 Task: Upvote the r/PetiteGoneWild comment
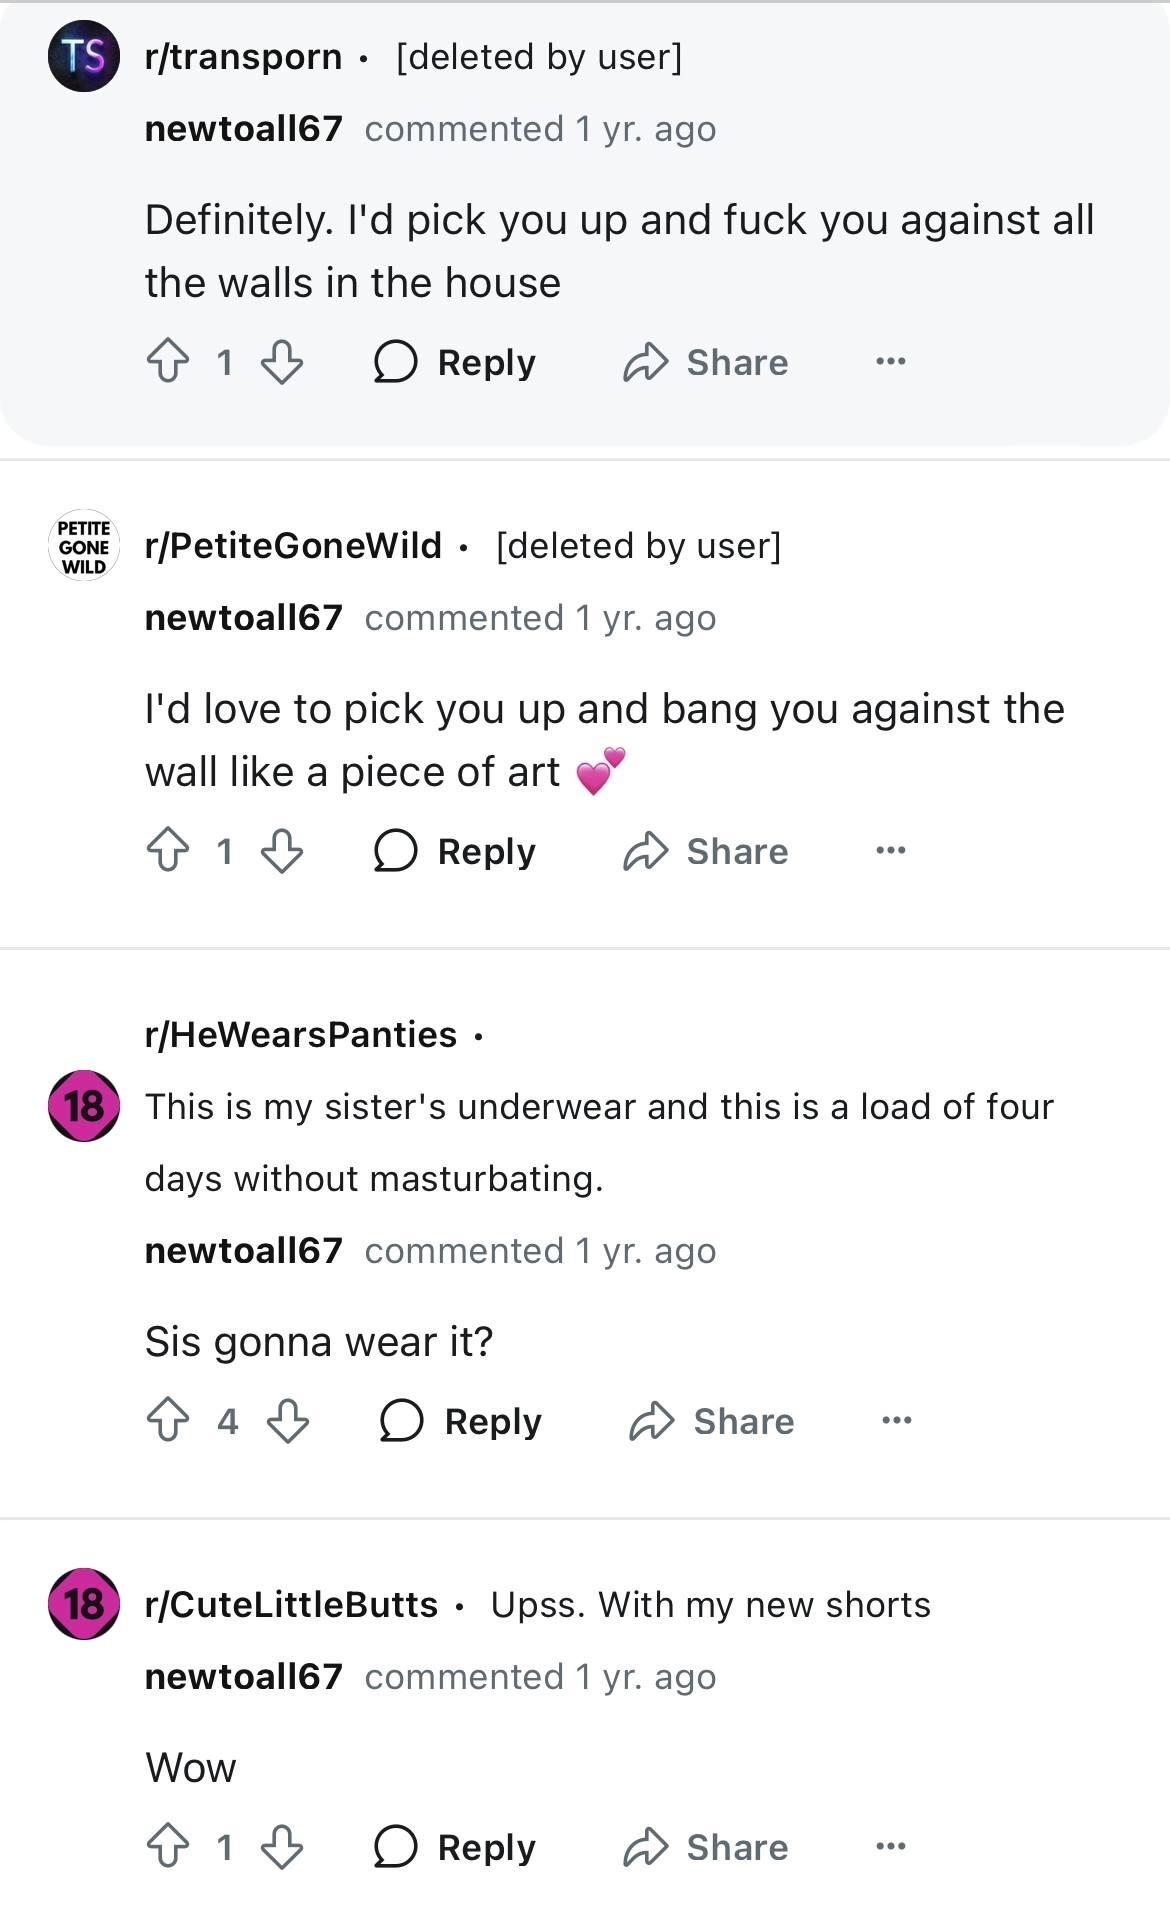click(168, 851)
